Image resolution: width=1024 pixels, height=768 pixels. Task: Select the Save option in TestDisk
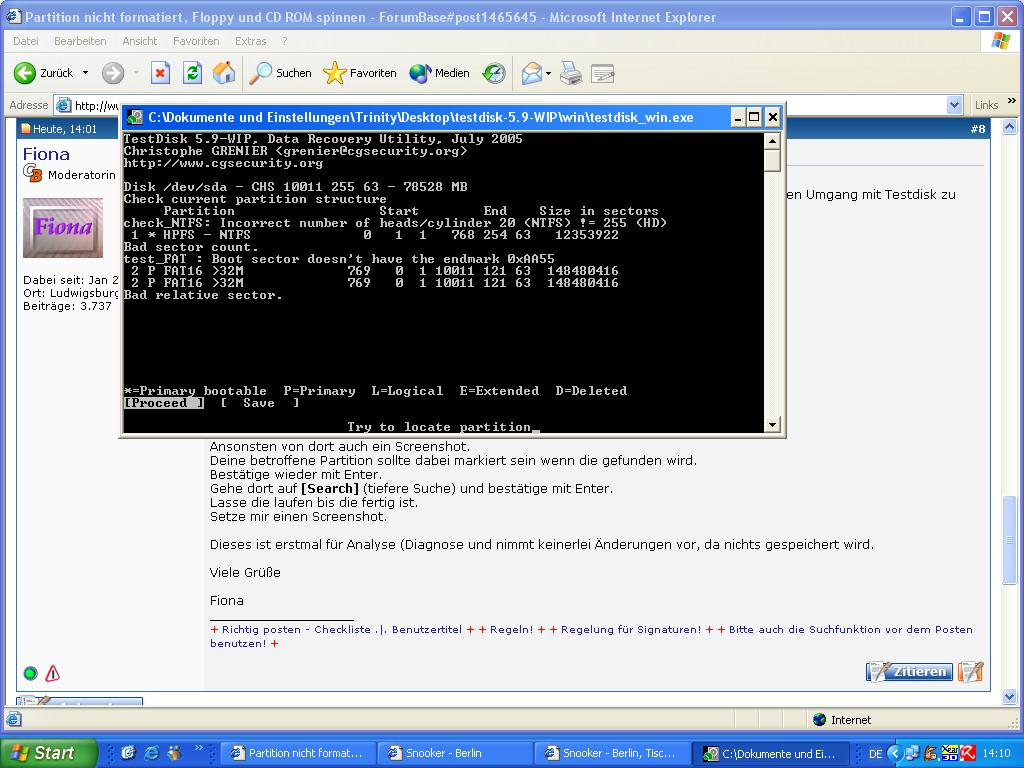(259, 403)
